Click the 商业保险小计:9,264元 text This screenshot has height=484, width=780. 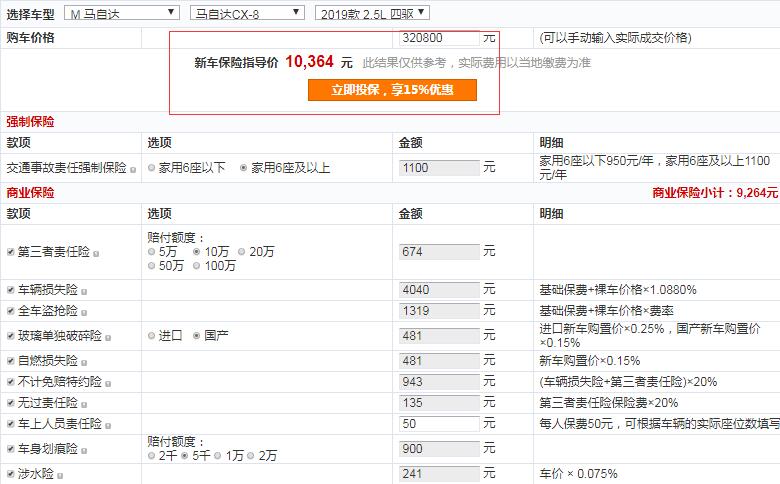715,193
